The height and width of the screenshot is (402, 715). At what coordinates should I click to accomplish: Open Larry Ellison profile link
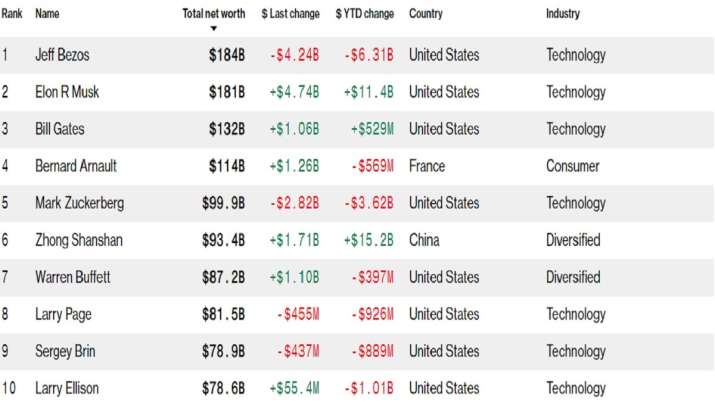click(67, 388)
